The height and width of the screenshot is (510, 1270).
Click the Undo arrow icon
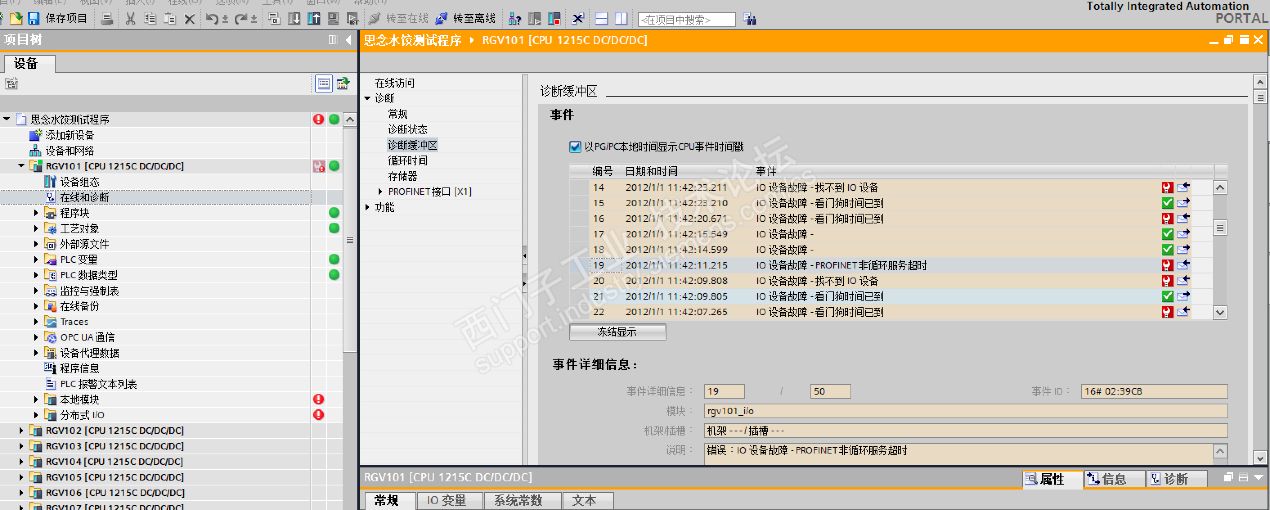coord(212,18)
